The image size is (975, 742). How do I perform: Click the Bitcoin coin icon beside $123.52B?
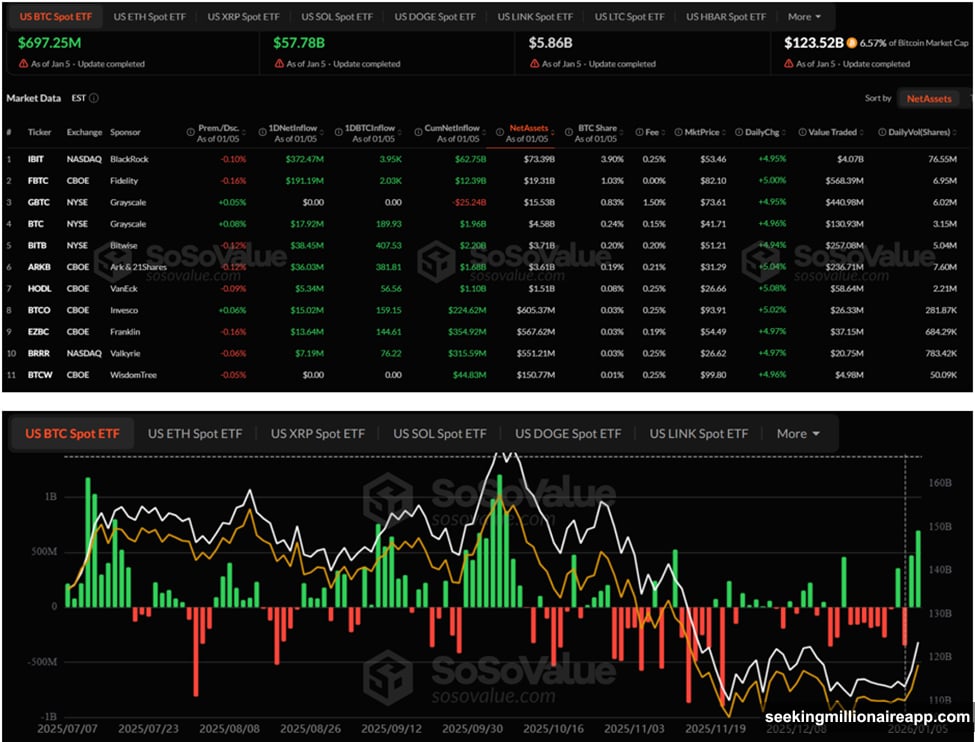coord(852,43)
